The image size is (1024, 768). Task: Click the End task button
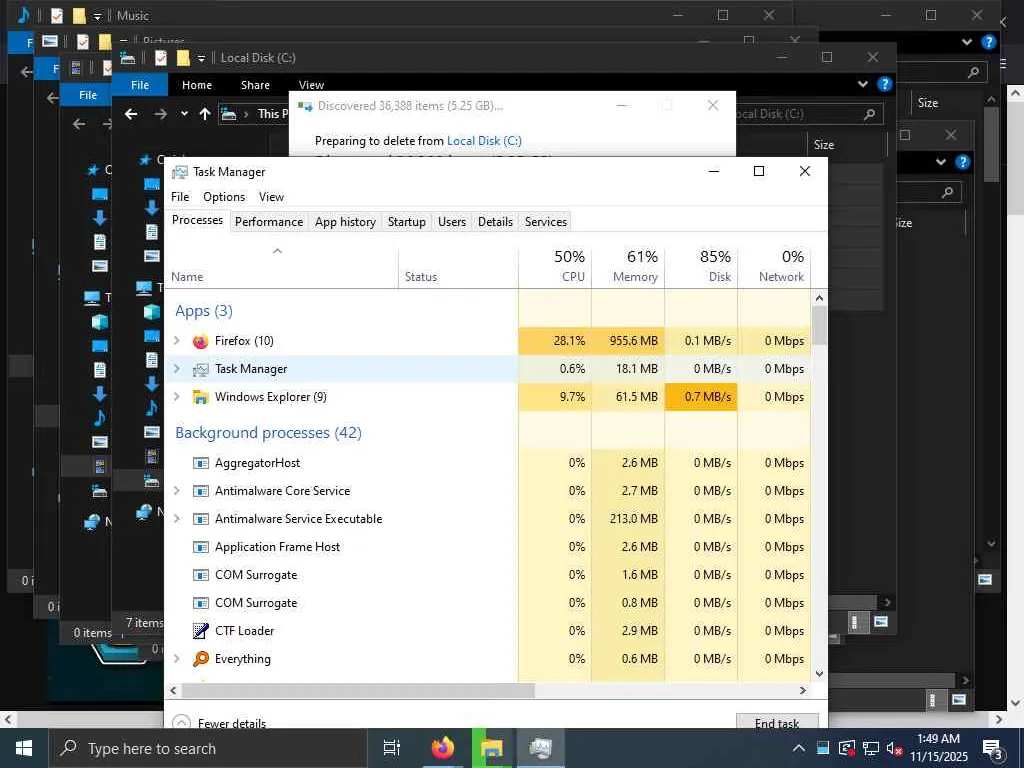[x=777, y=721]
